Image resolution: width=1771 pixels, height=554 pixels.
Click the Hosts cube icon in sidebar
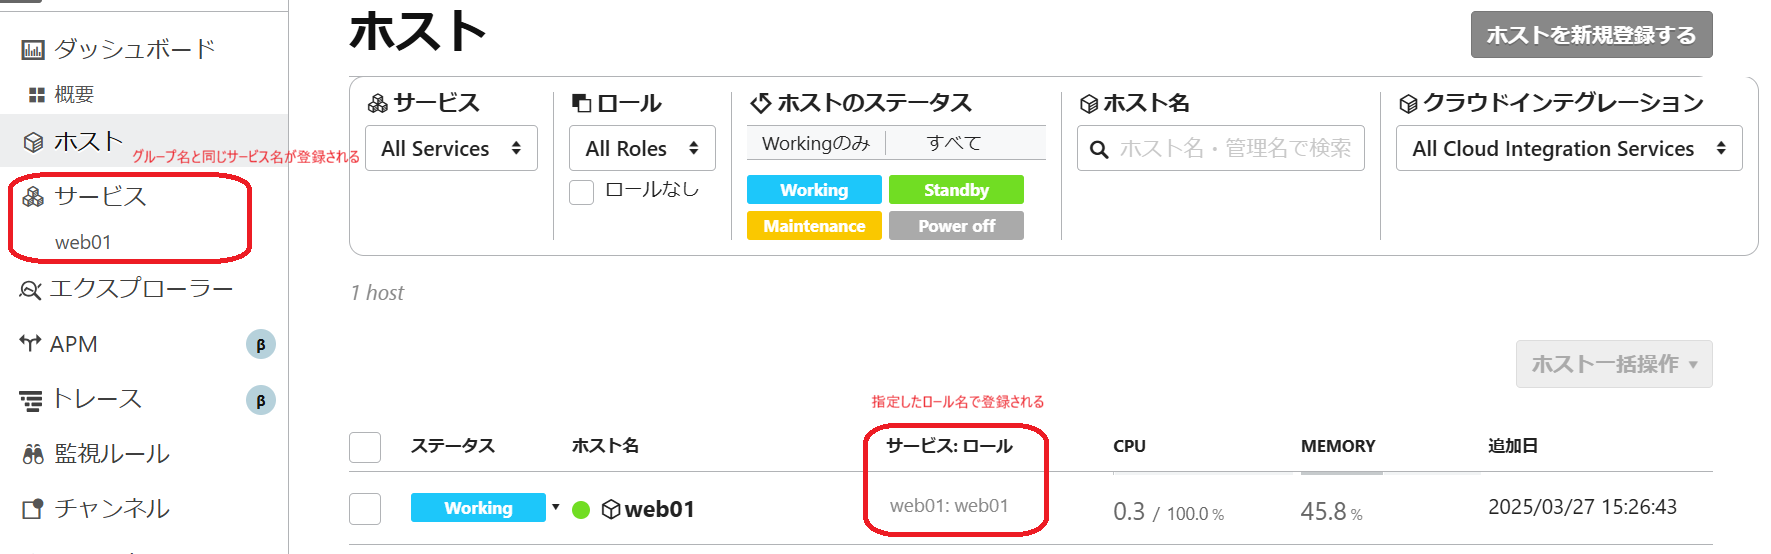tap(33, 142)
